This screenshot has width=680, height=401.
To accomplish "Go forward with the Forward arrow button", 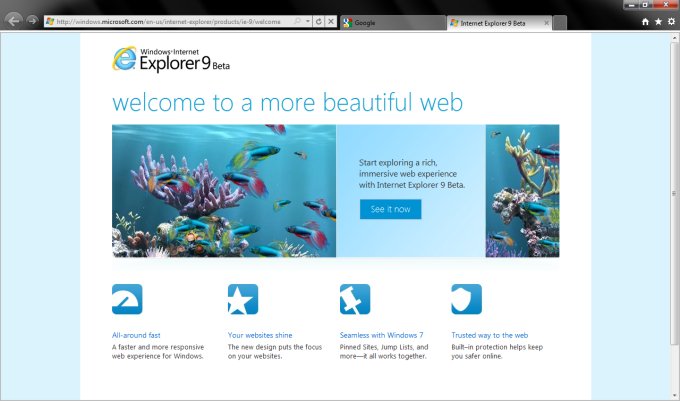I will point(32,20).
